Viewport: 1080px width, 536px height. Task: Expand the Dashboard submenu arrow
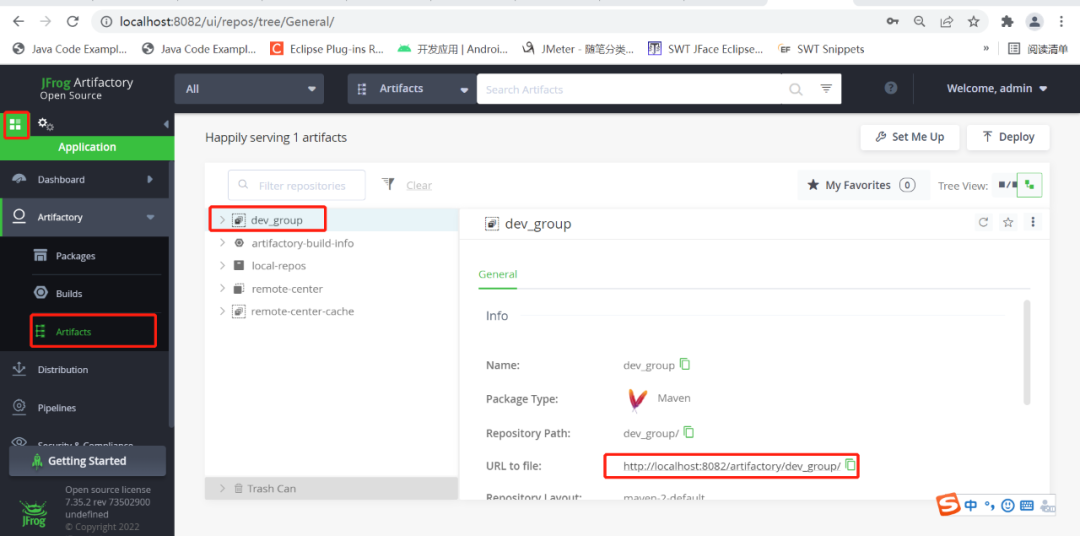click(x=150, y=179)
